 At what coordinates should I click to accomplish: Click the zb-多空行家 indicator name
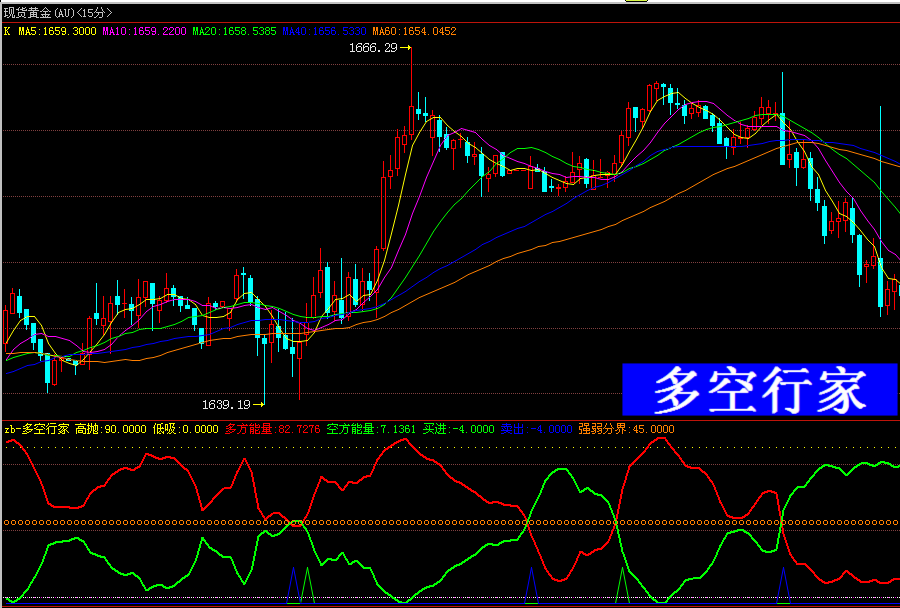point(37,429)
